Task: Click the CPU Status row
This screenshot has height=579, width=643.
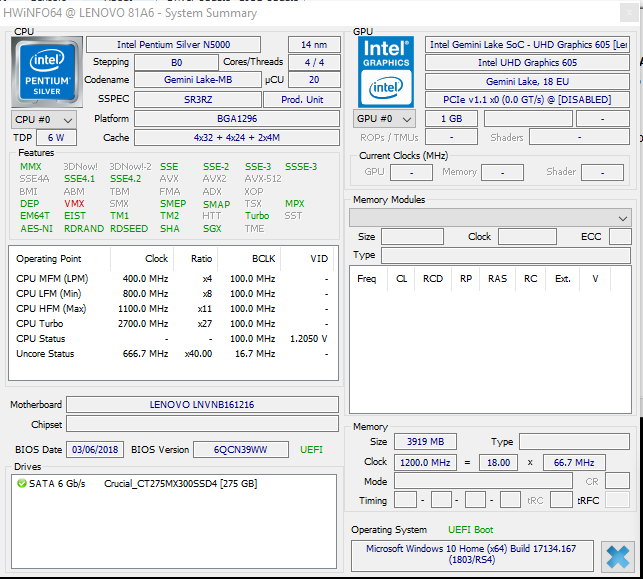Action: coord(173,339)
